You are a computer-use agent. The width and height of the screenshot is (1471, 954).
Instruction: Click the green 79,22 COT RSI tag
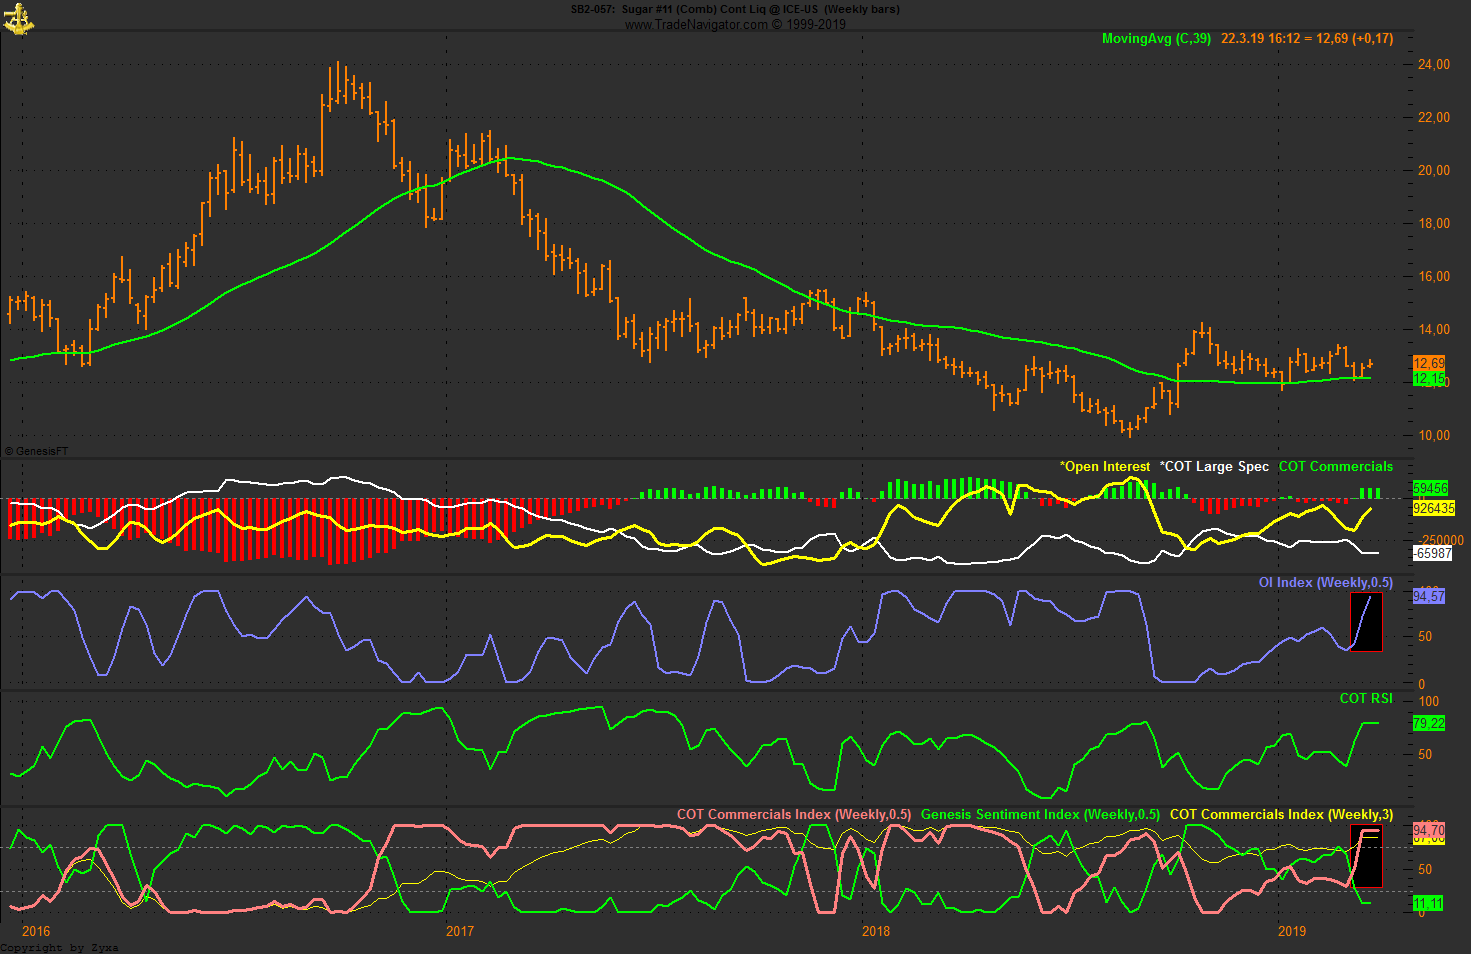[1428, 723]
